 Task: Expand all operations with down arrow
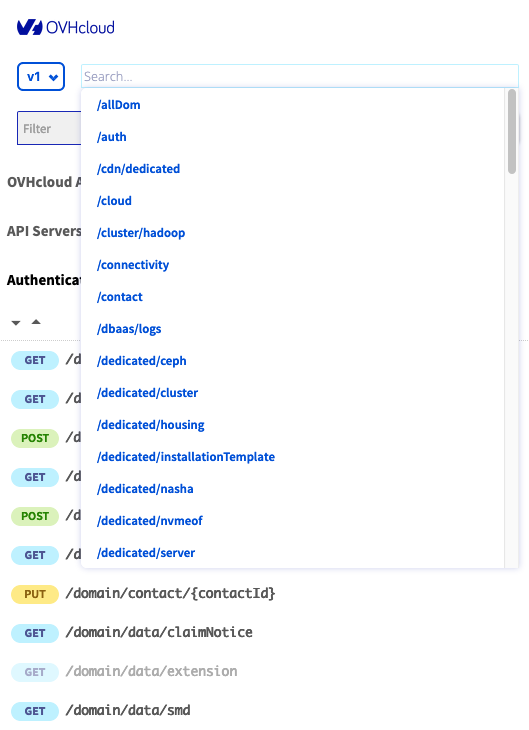16,323
